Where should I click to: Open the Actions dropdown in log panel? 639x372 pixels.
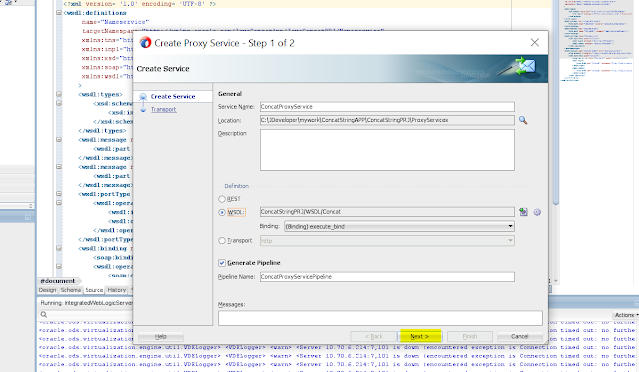point(626,315)
